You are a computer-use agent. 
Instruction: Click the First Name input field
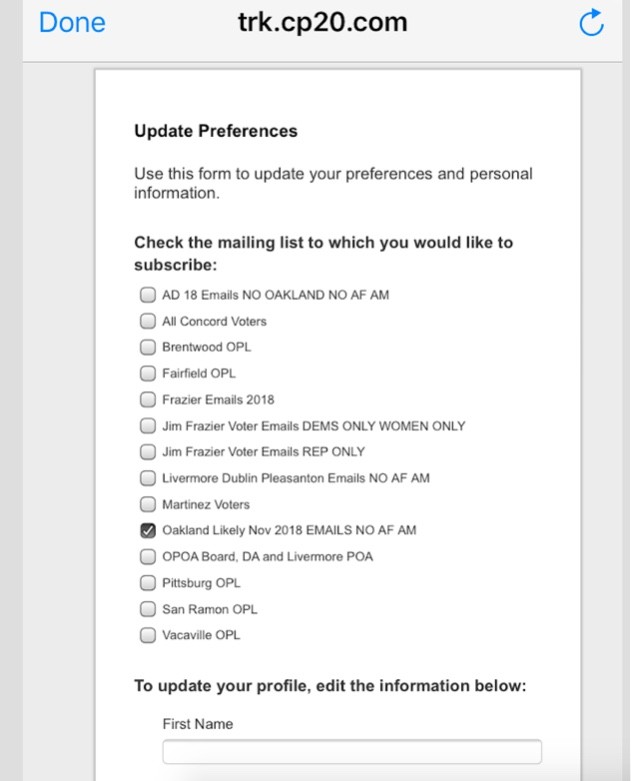pos(352,752)
